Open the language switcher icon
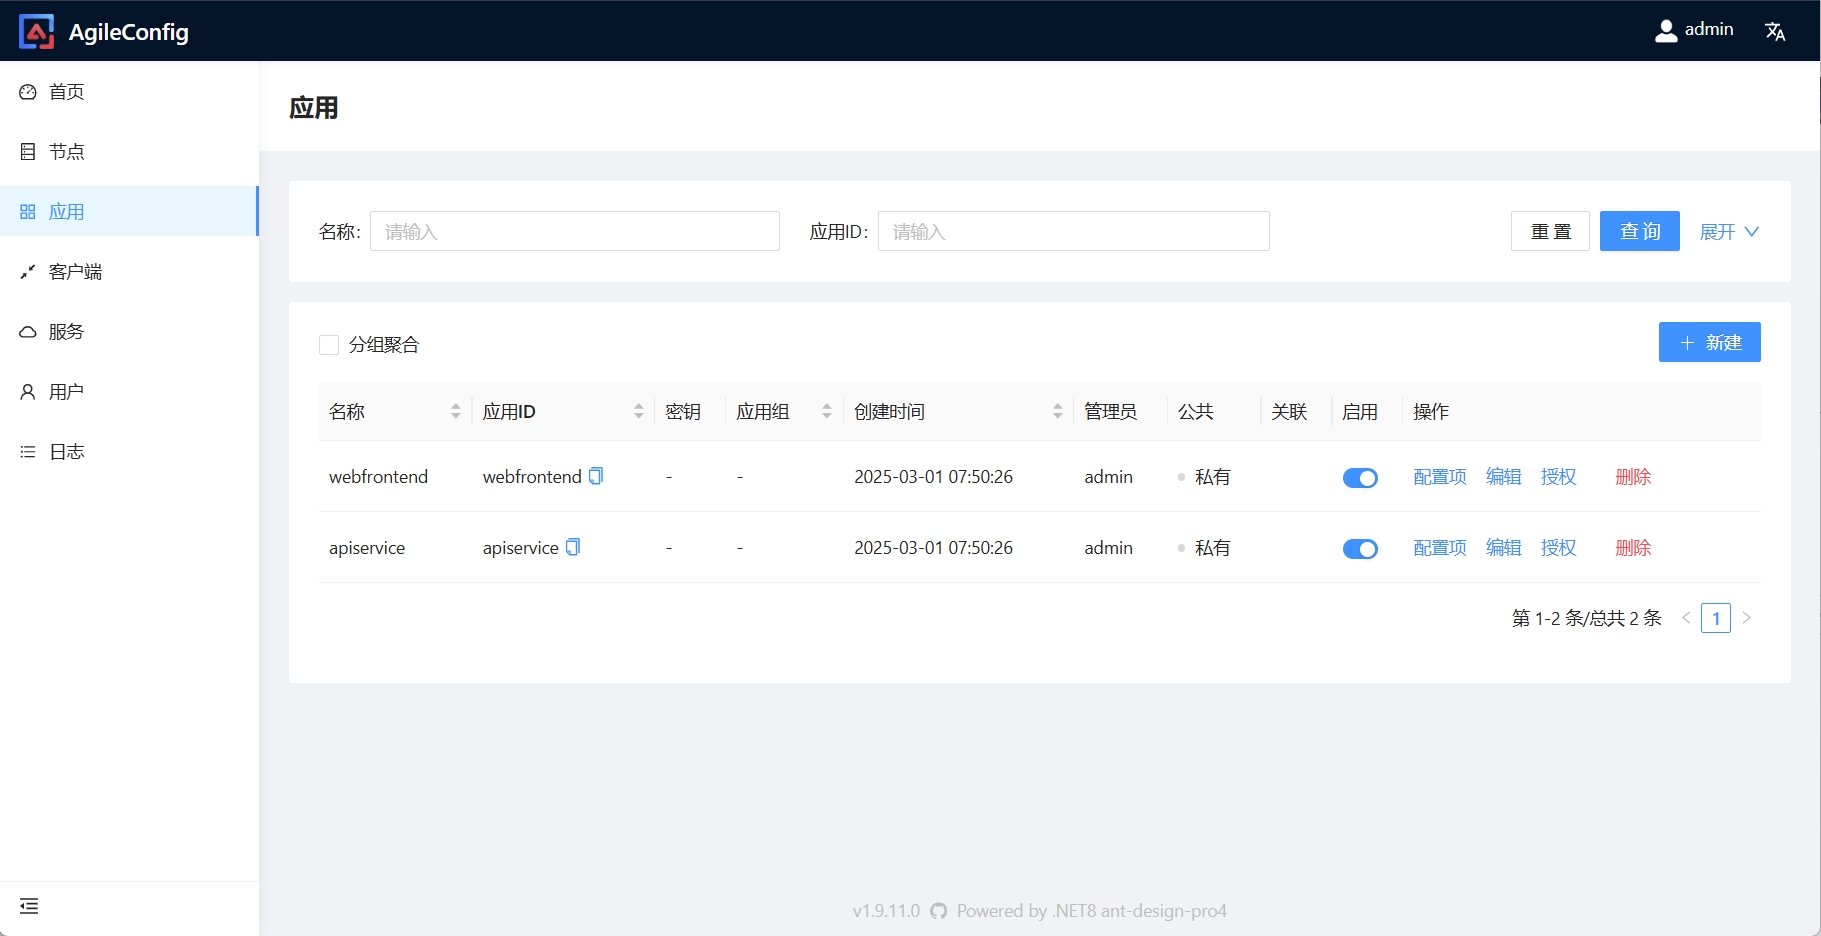The image size is (1821, 936). tap(1775, 31)
